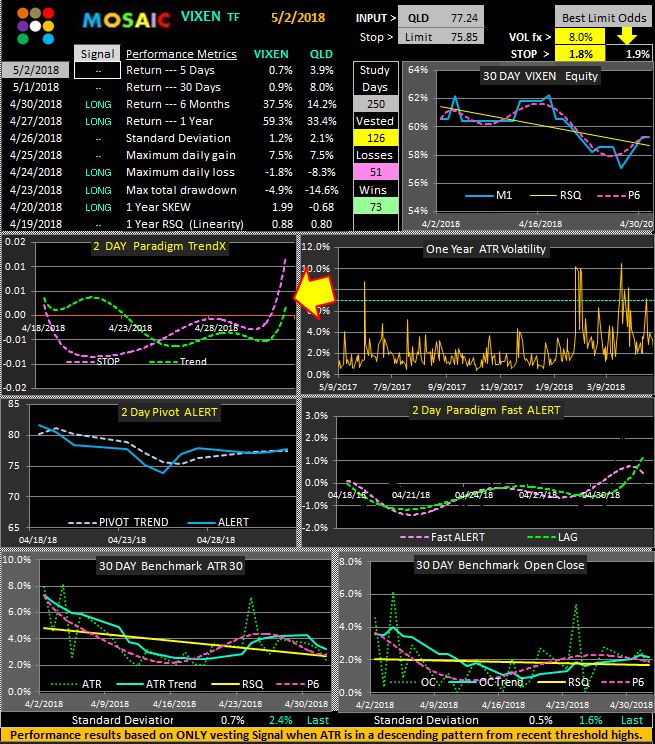Select the 0.7% standard deviation under ATR chart

(233, 720)
